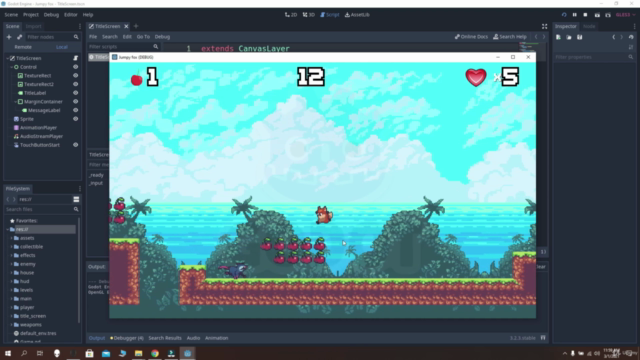640x360 pixels.
Task: Expand the title_screen folder
Action: 11,316
